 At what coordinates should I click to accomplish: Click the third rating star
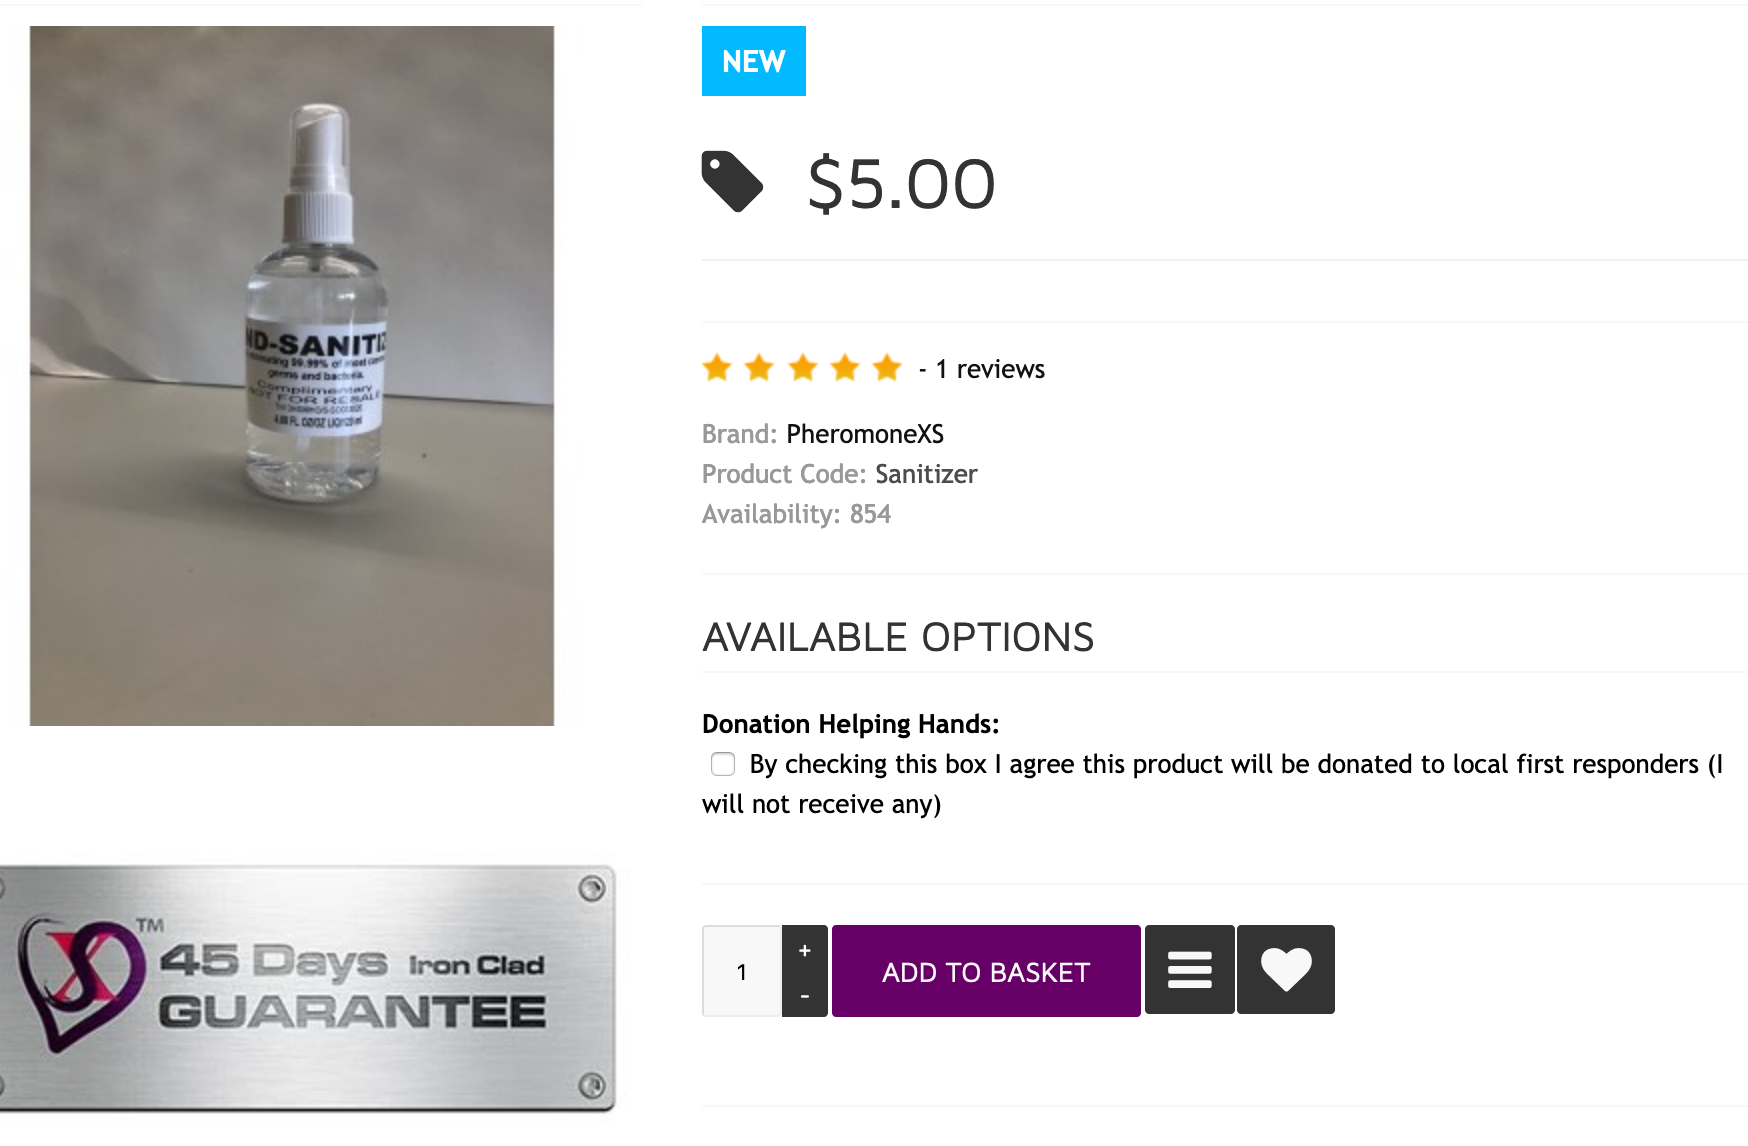click(x=802, y=368)
